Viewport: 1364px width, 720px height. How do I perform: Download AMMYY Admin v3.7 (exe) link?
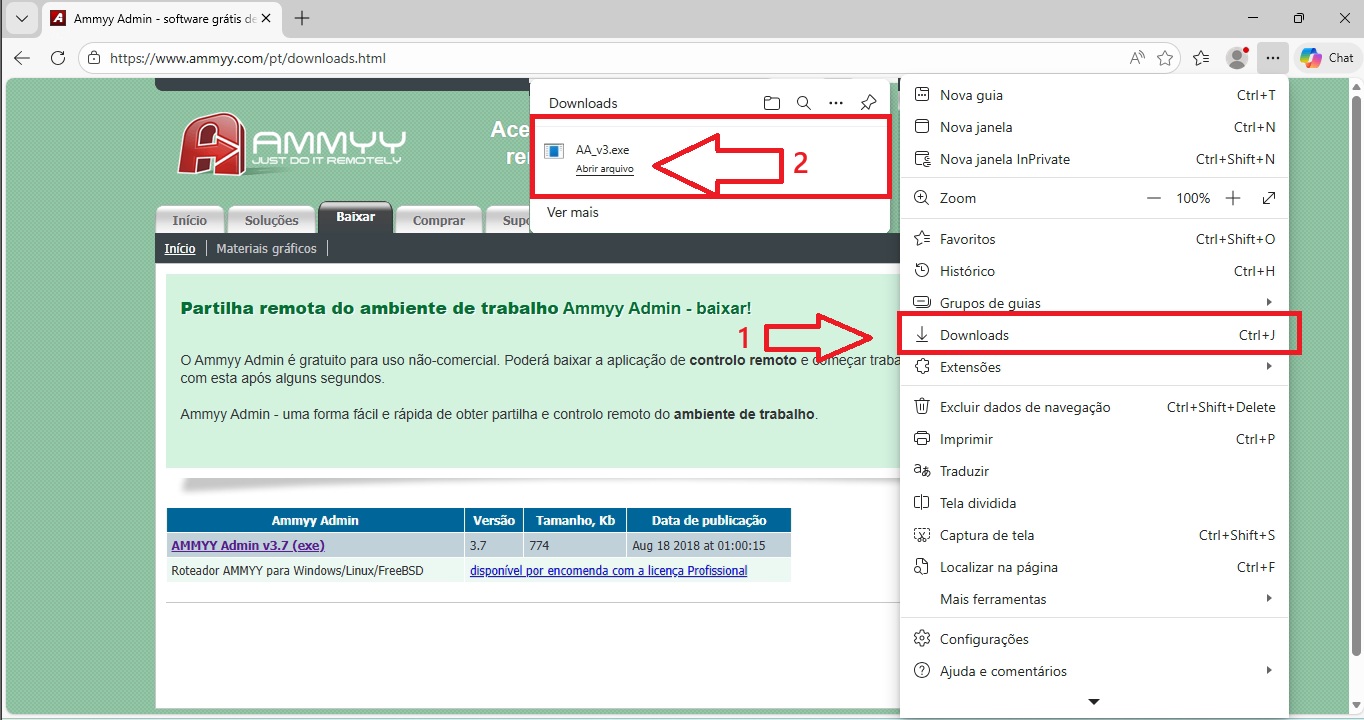[248, 545]
